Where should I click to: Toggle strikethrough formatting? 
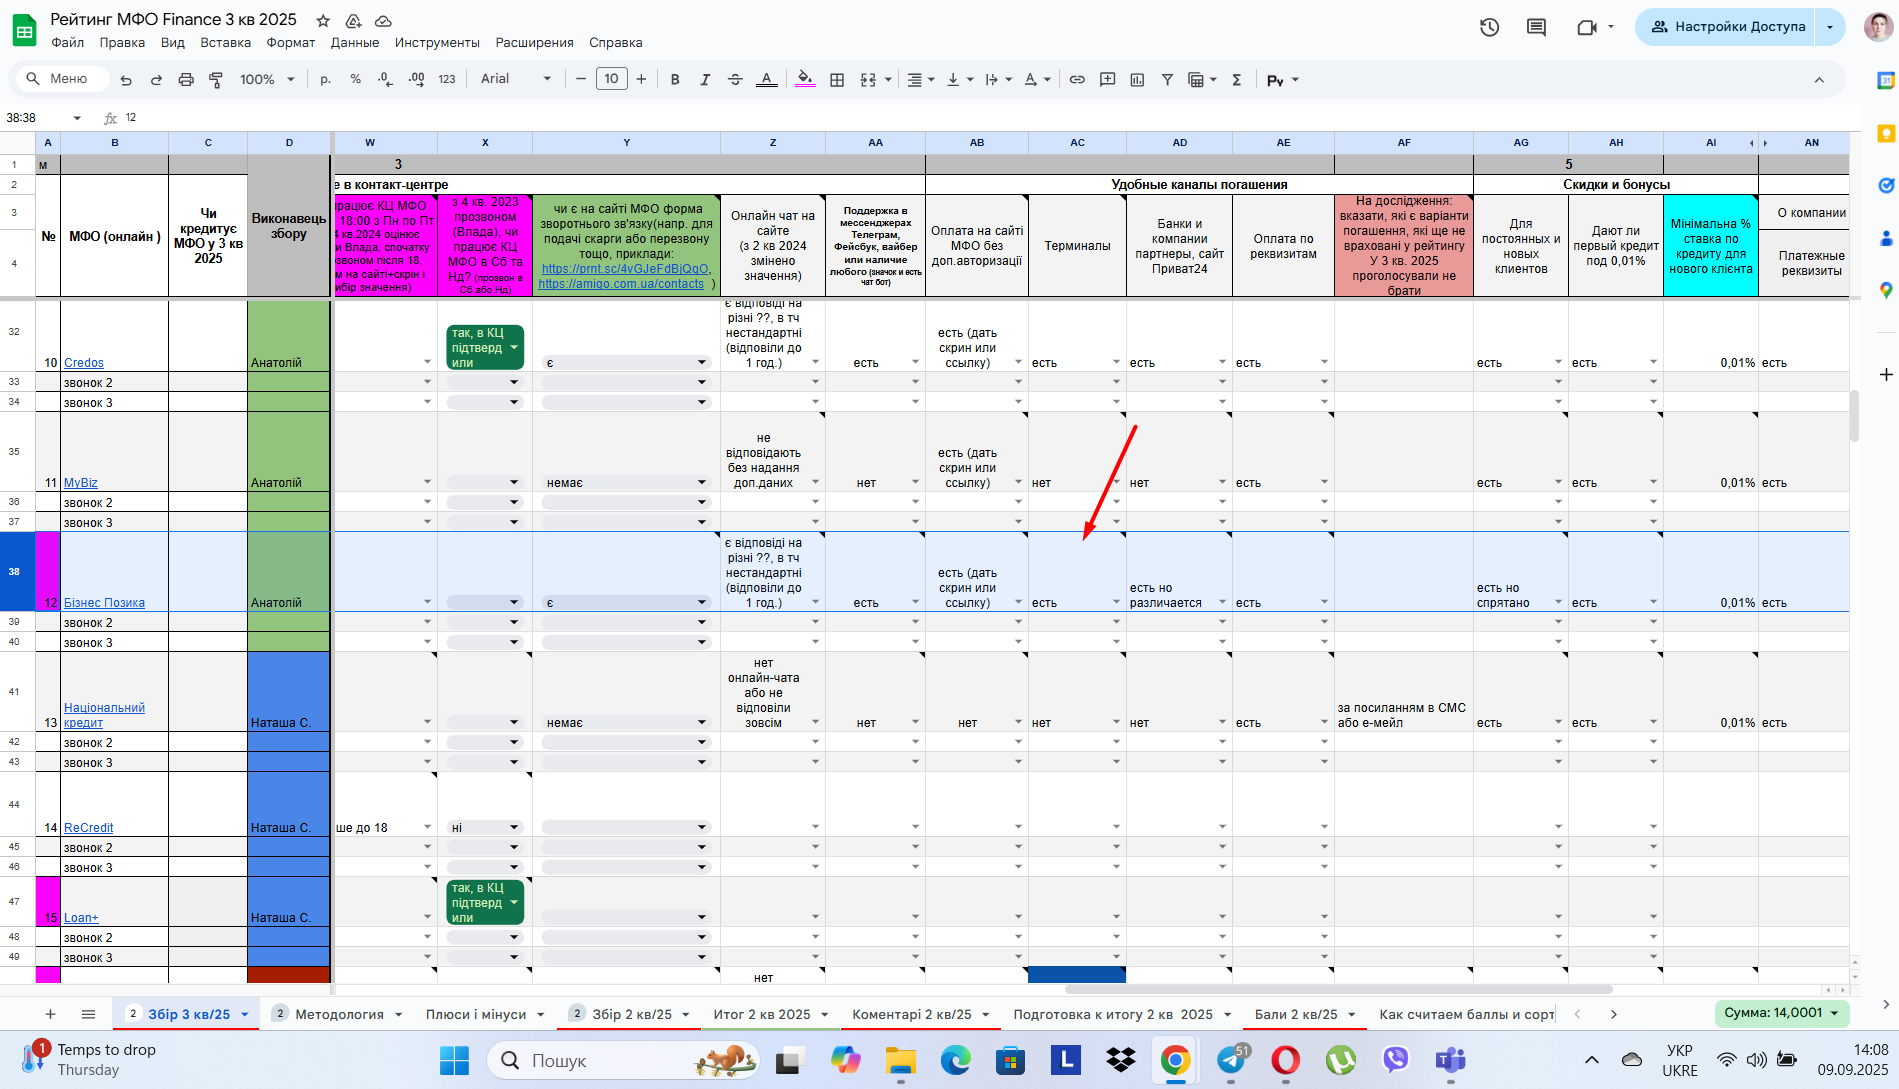(x=735, y=80)
